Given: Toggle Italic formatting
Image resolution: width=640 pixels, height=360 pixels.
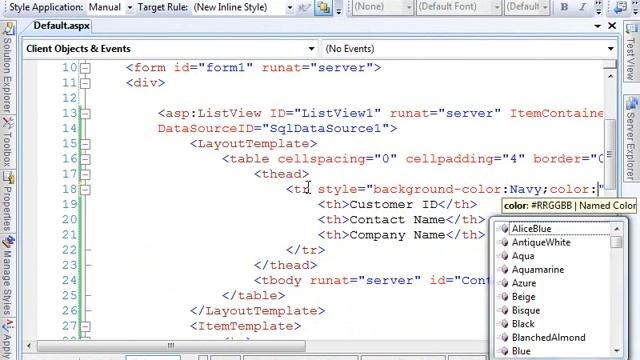Looking at the screenshot, I should pyautogui.click(x=582, y=7).
